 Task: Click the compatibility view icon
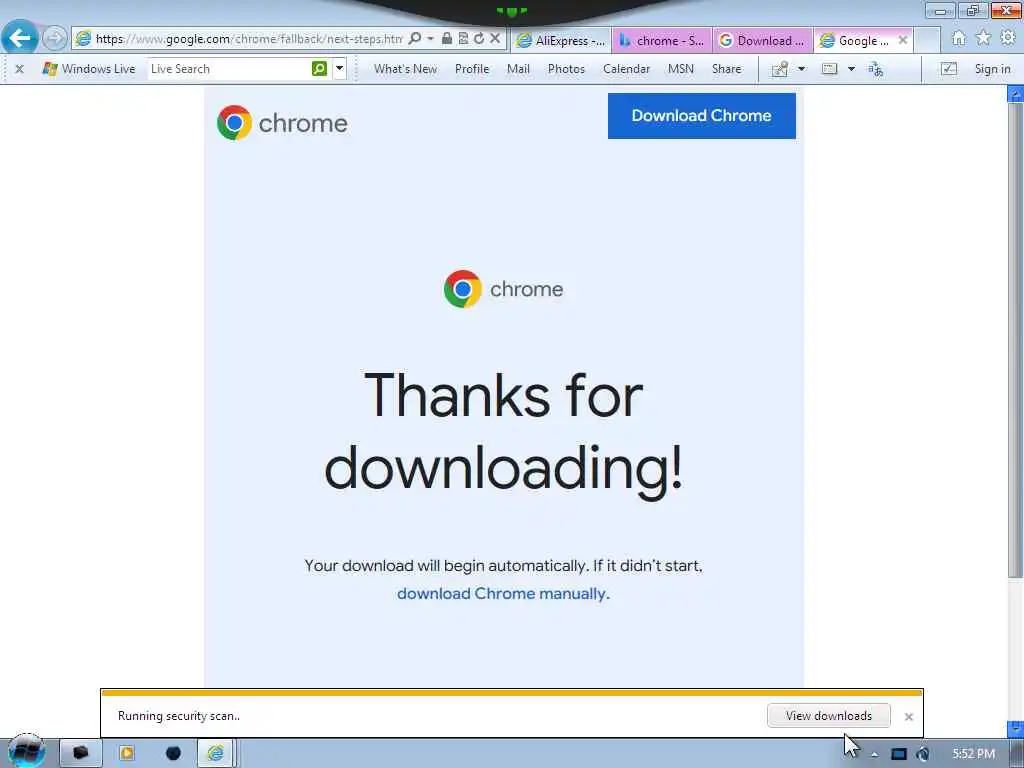coord(463,39)
